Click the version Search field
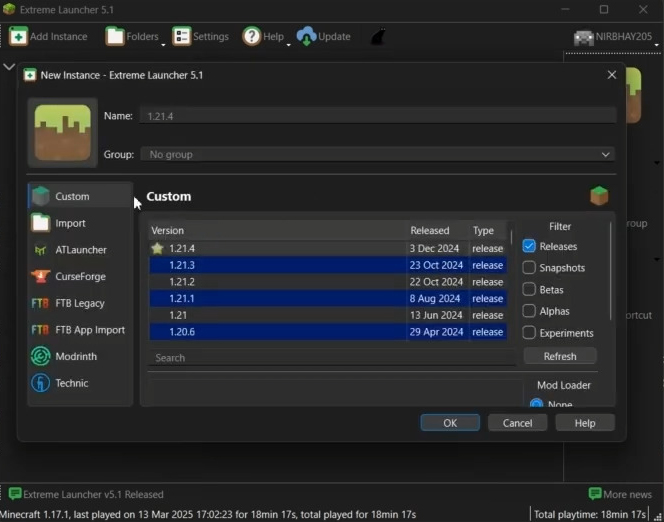The width and height of the screenshot is (664, 522). coord(332,358)
